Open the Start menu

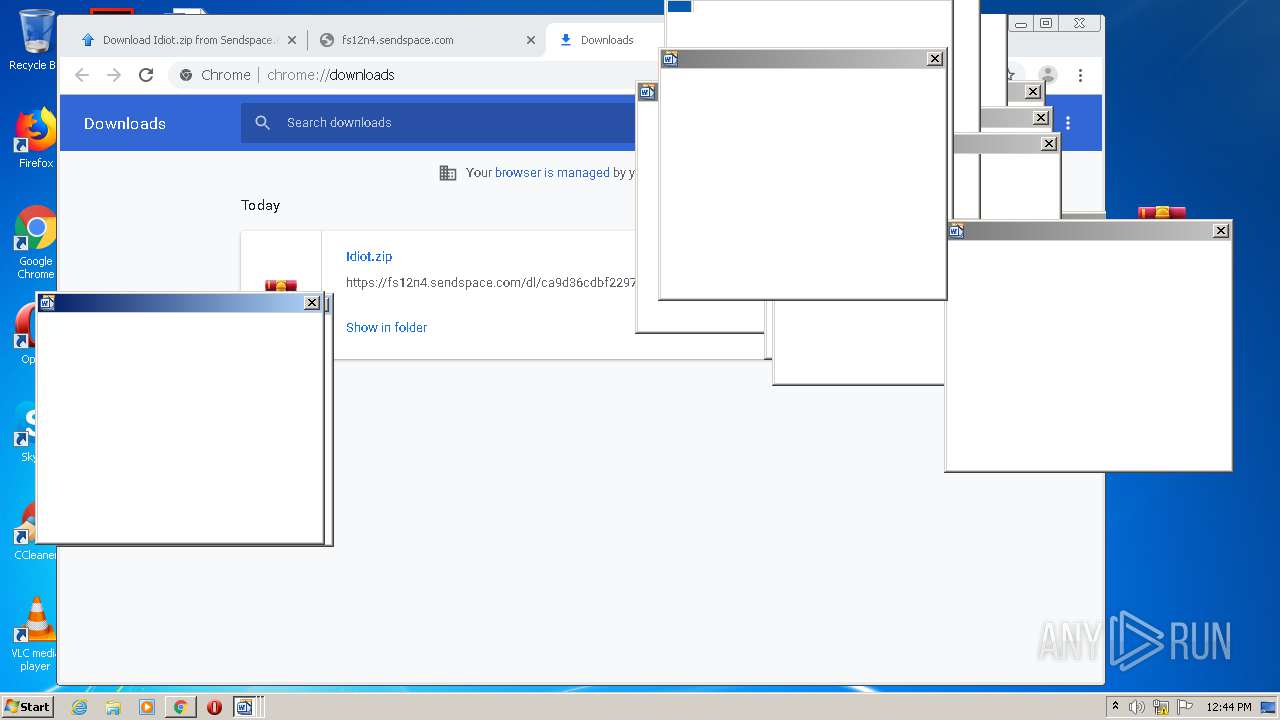[x=27, y=707]
